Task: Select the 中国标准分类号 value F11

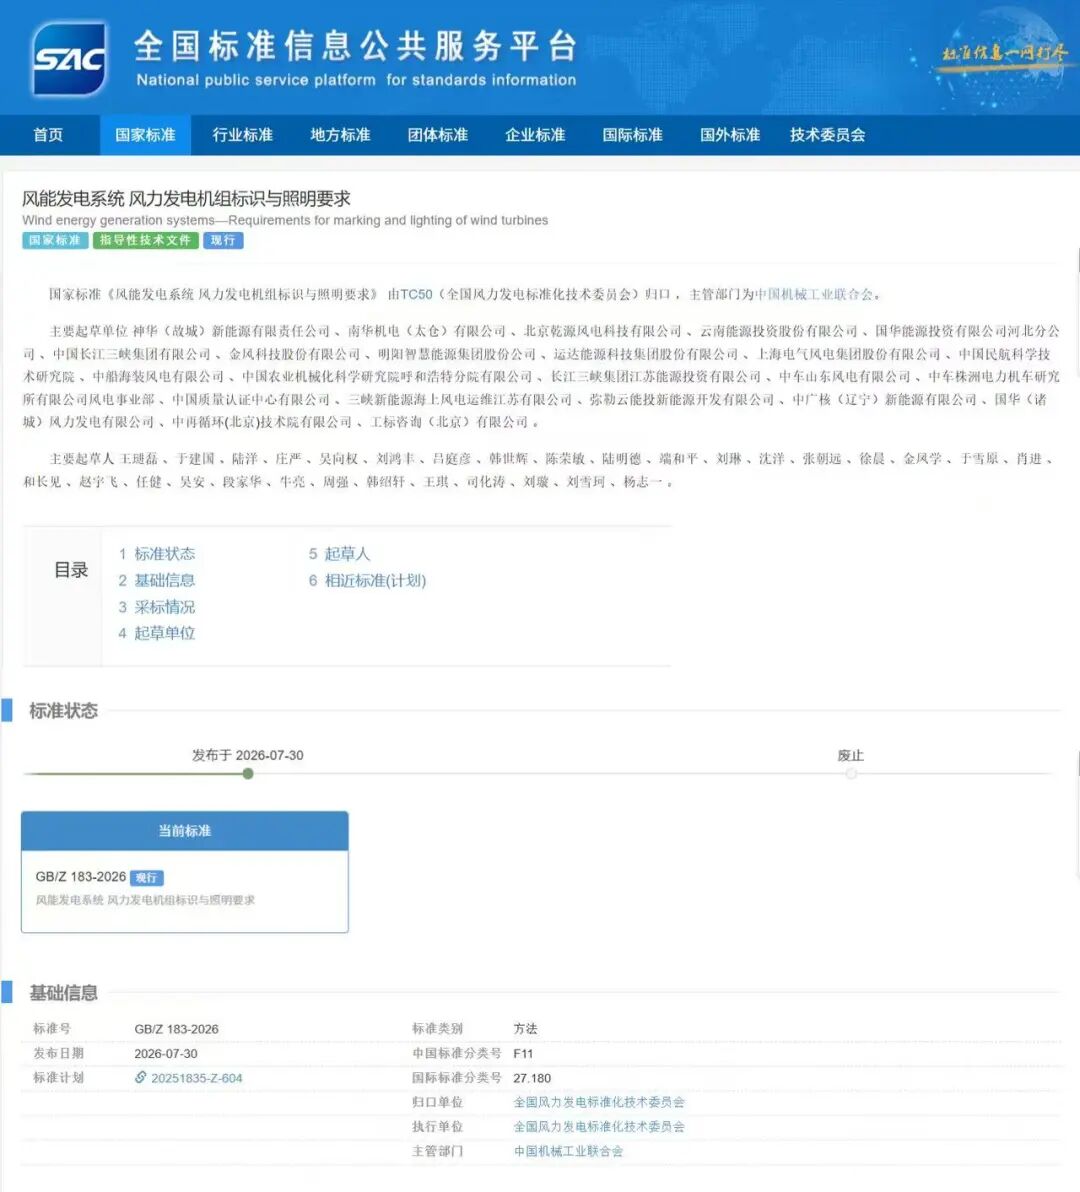Action: point(523,1054)
